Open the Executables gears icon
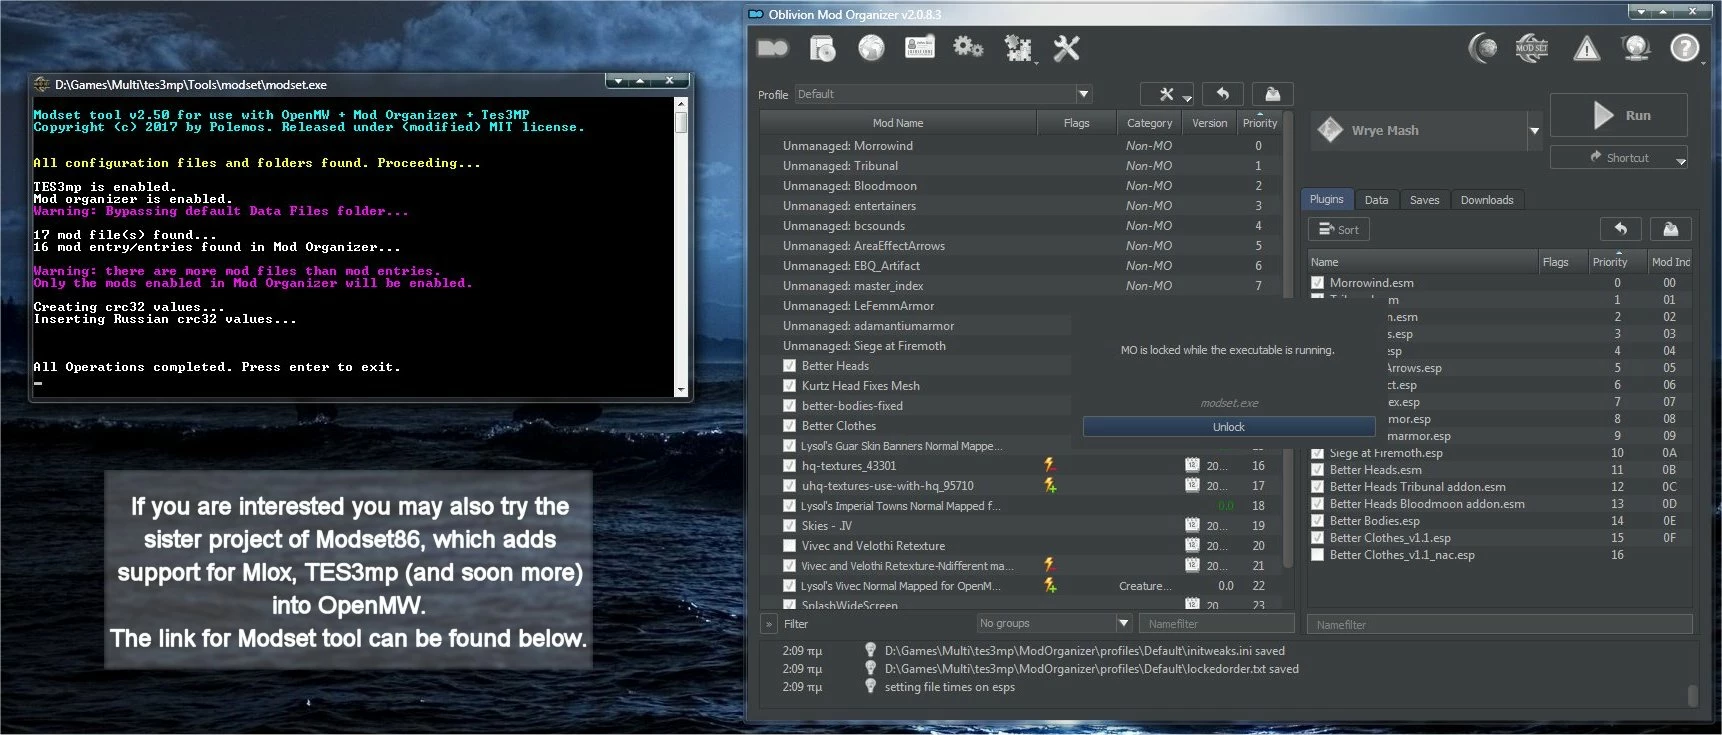The image size is (1722, 735). tap(968, 47)
